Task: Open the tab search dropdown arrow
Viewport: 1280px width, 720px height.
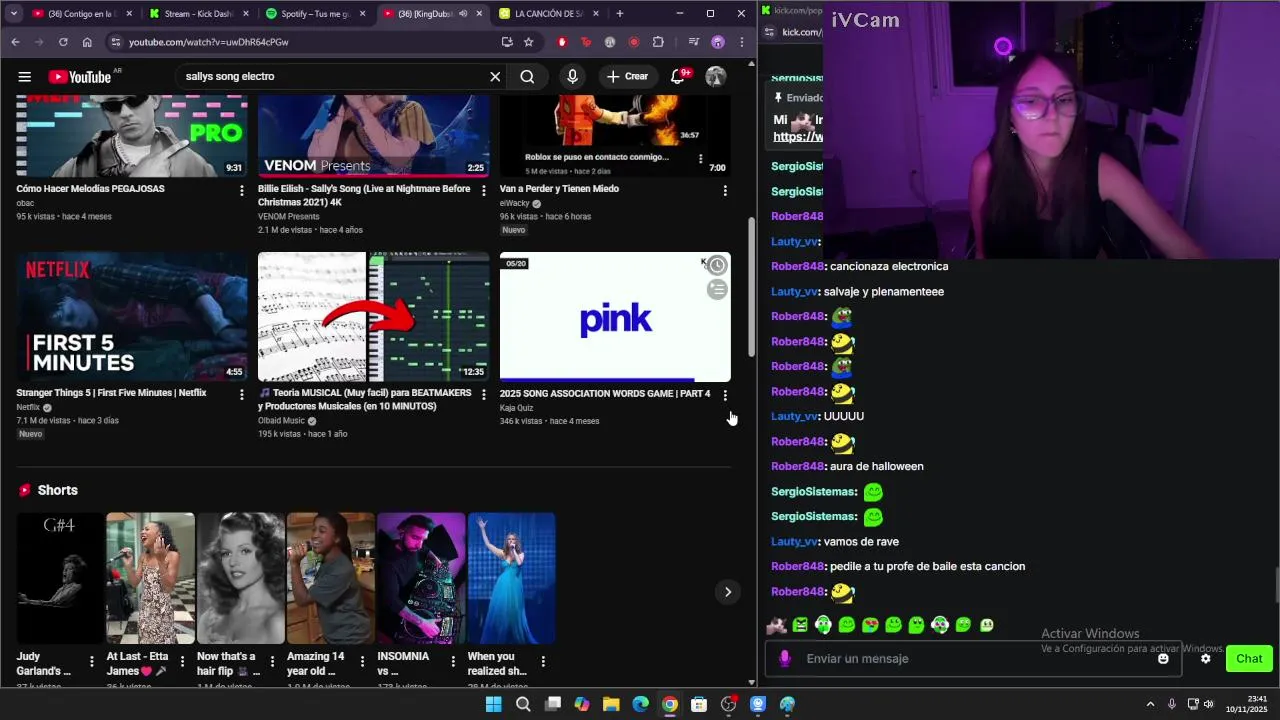Action: [x=13, y=14]
